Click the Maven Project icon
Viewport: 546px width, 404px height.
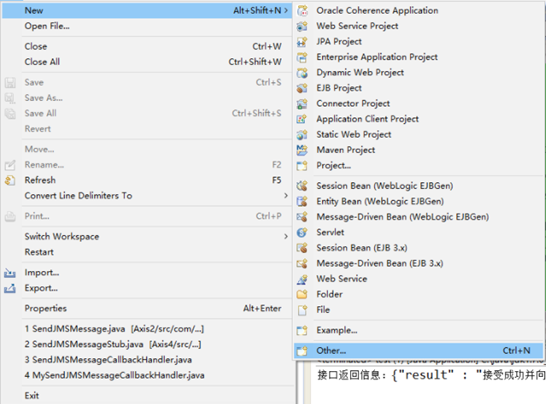[x=302, y=150]
